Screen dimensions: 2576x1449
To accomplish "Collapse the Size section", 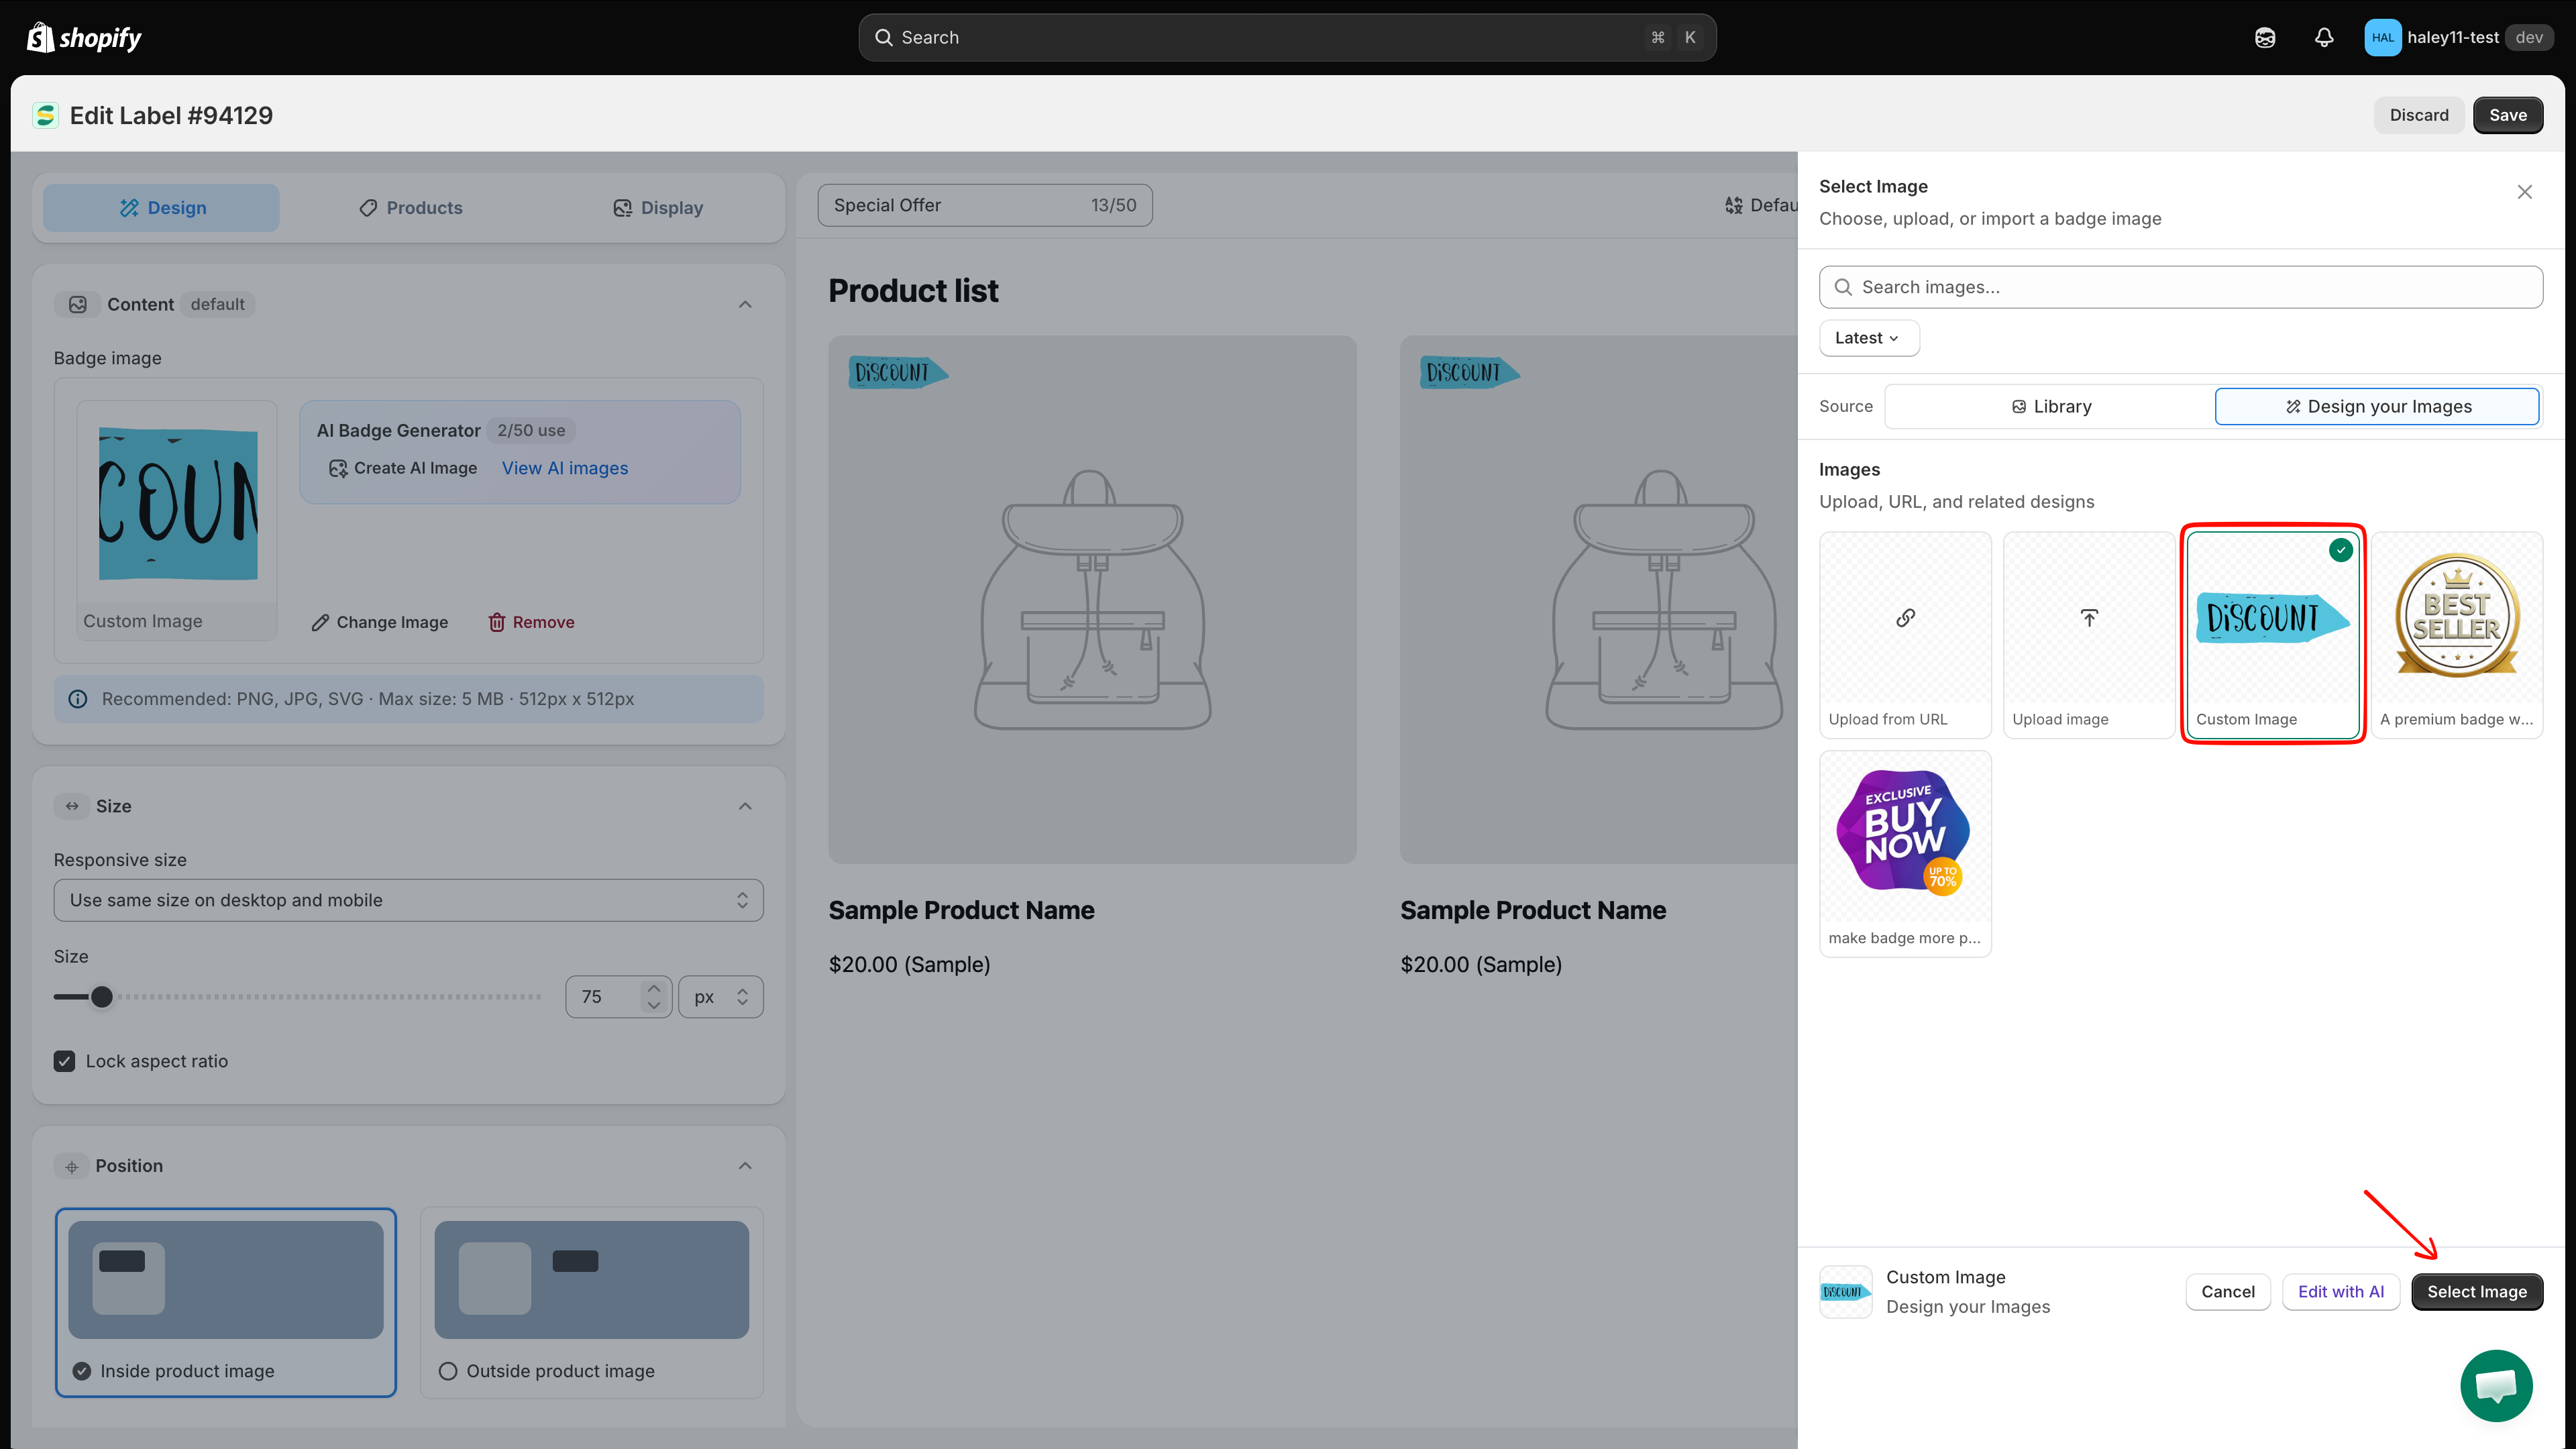I will pos(745,805).
